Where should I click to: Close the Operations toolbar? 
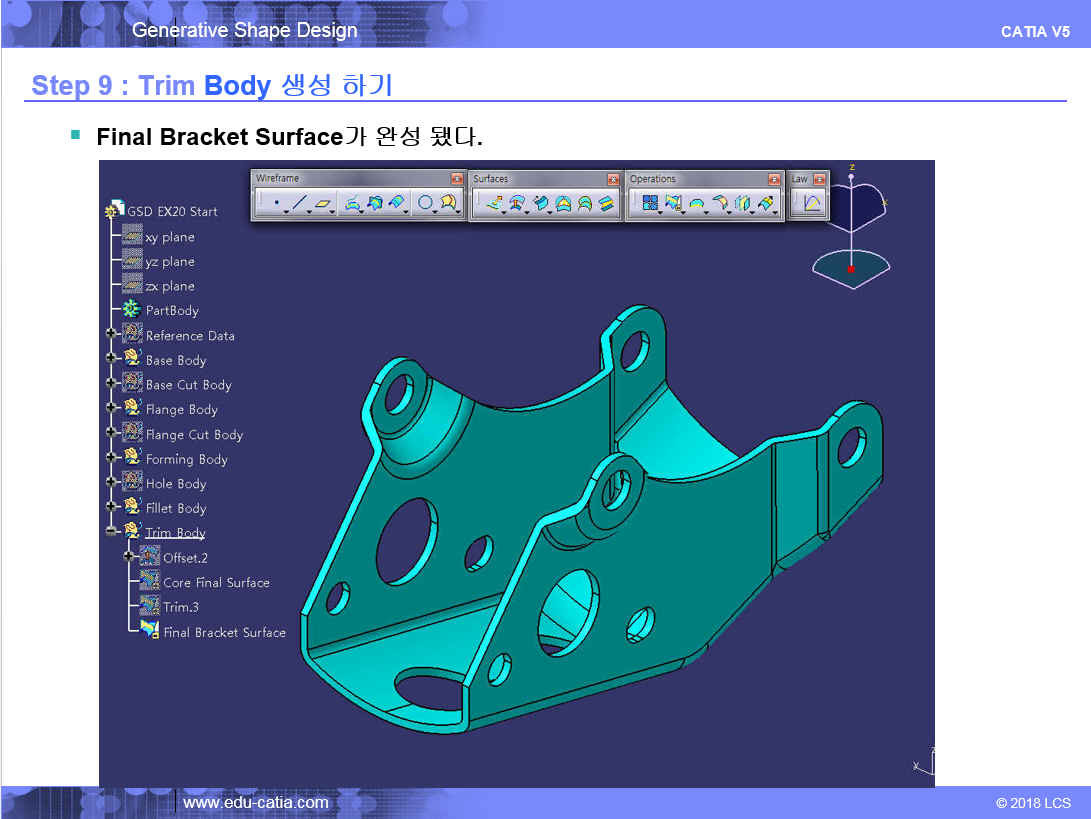[x=774, y=179]
